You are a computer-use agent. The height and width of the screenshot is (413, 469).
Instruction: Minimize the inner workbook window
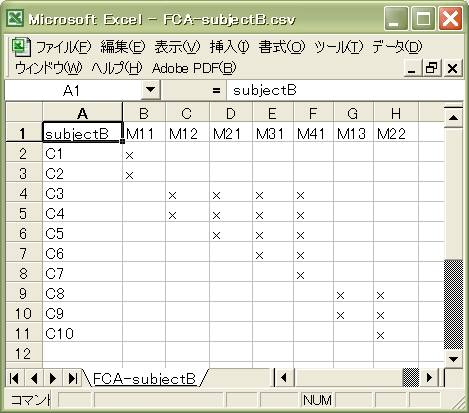pyautogui.click(x=412, y=68)
